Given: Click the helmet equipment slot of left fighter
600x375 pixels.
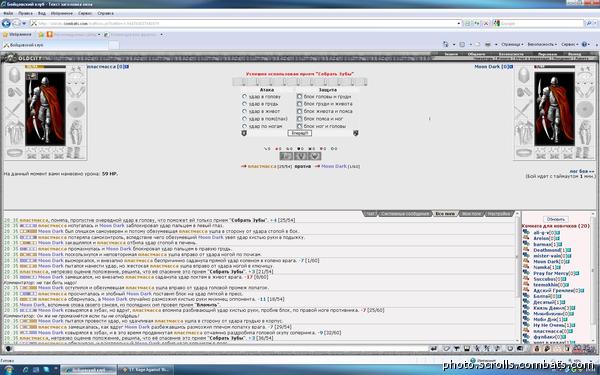Looking at the screenshot, I should pyautogui.click(x=15, y=75).
